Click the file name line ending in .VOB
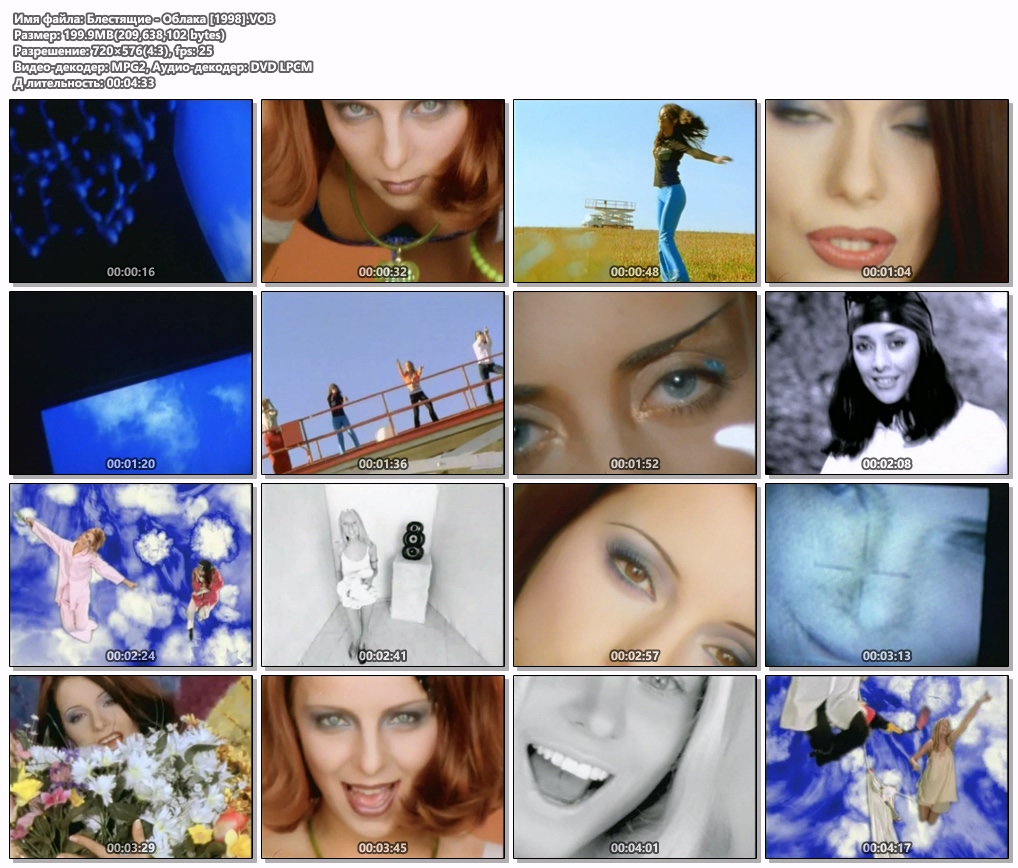The image size is (1018, 868). [x=144, y=19]
